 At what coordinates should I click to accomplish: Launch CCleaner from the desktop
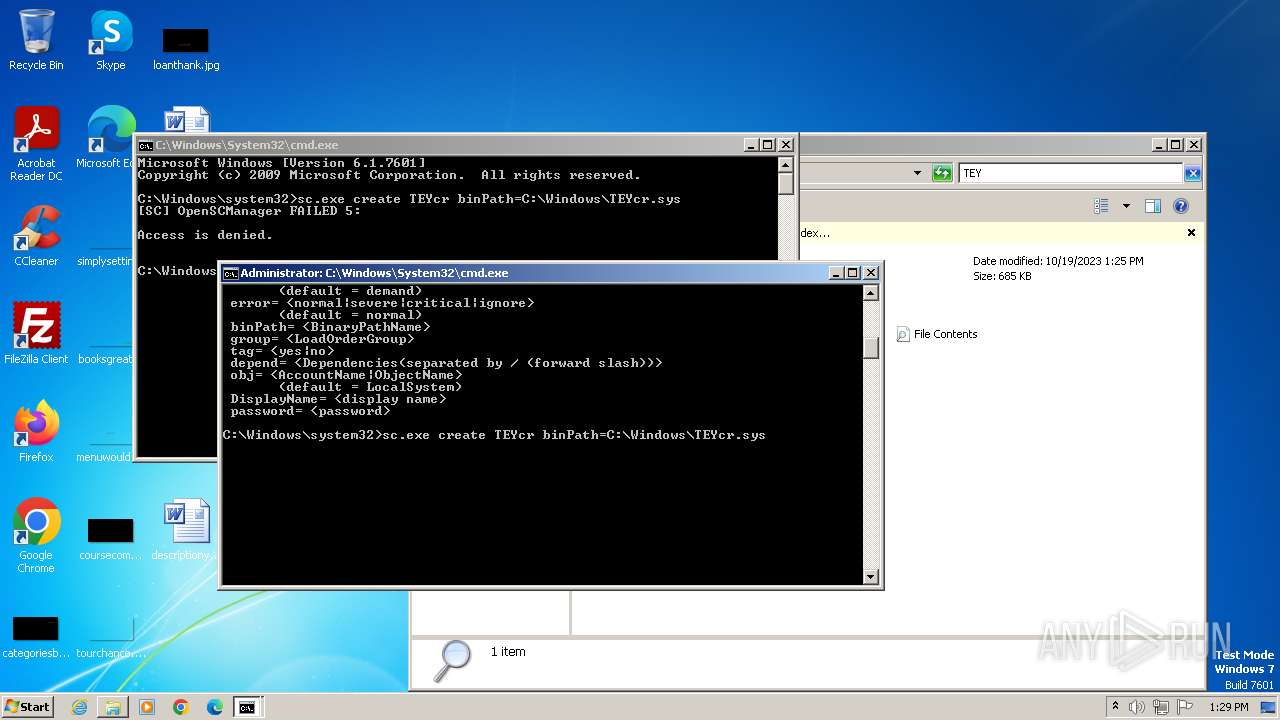36,236
